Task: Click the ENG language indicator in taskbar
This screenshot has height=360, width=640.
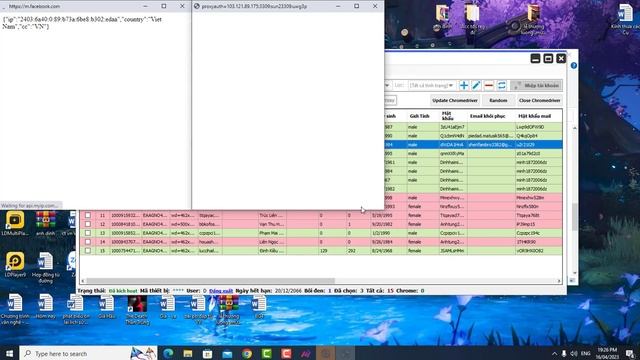Action: tap(586, 353)
